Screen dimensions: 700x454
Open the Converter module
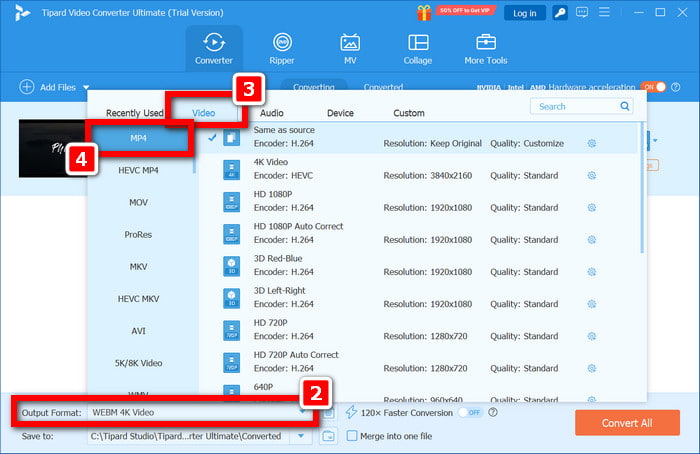[214, 49]
